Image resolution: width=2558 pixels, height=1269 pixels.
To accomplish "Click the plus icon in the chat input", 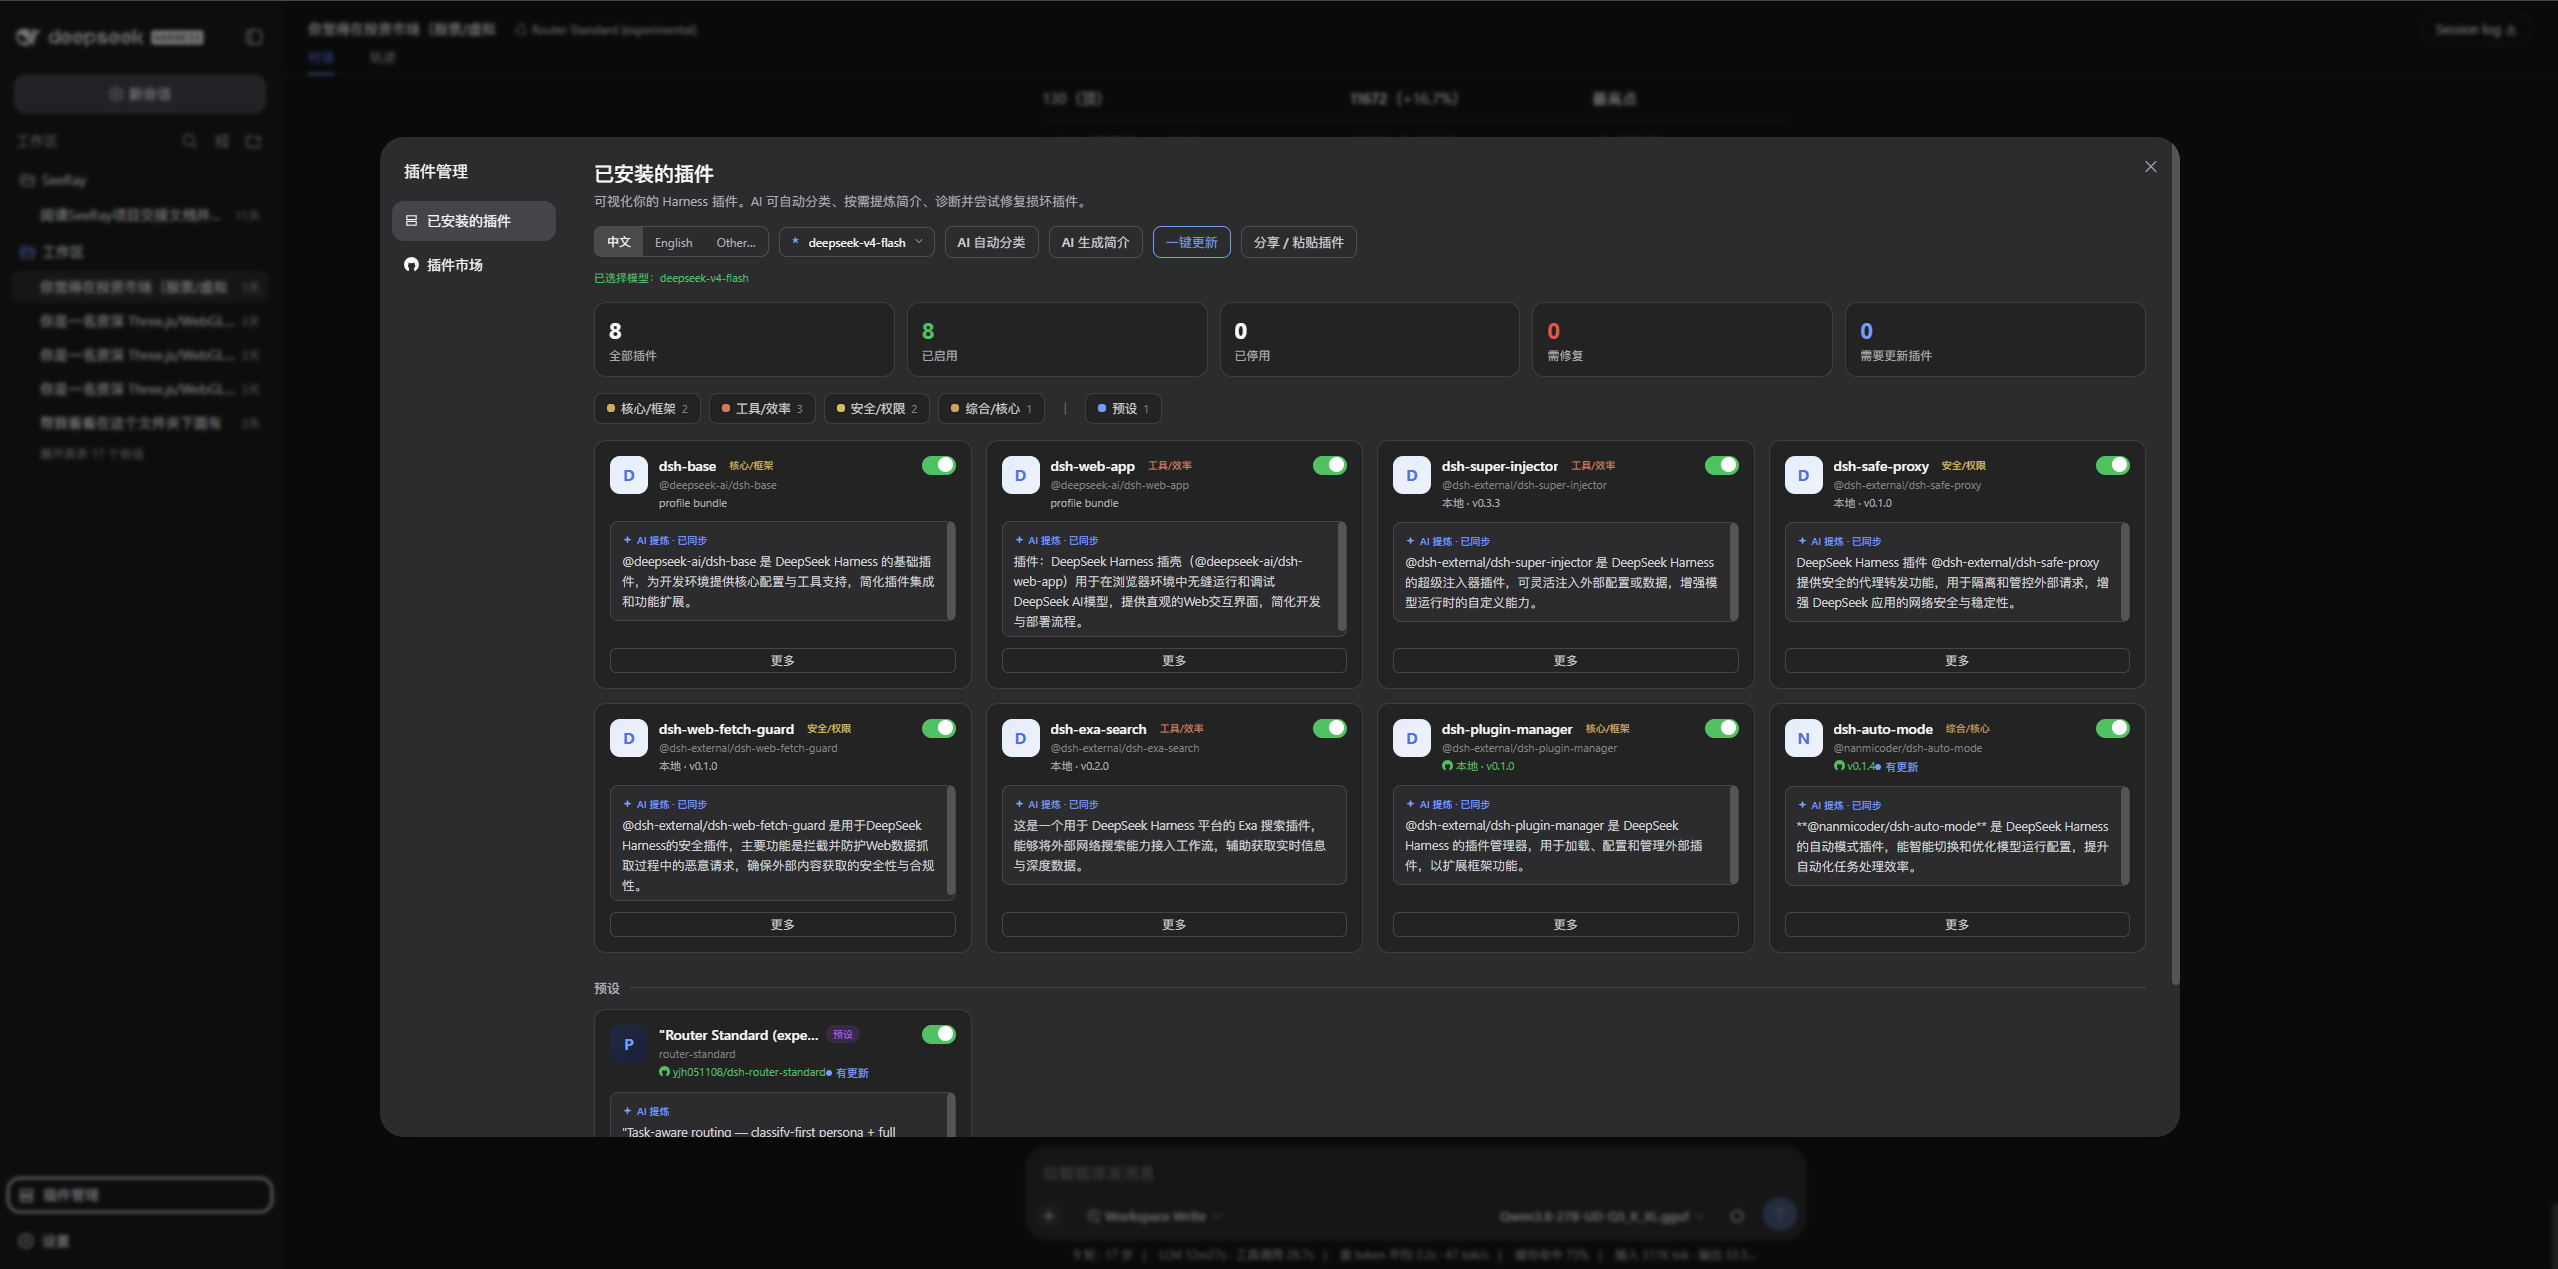I will pyautogui.click(x=1049, y=1216).
